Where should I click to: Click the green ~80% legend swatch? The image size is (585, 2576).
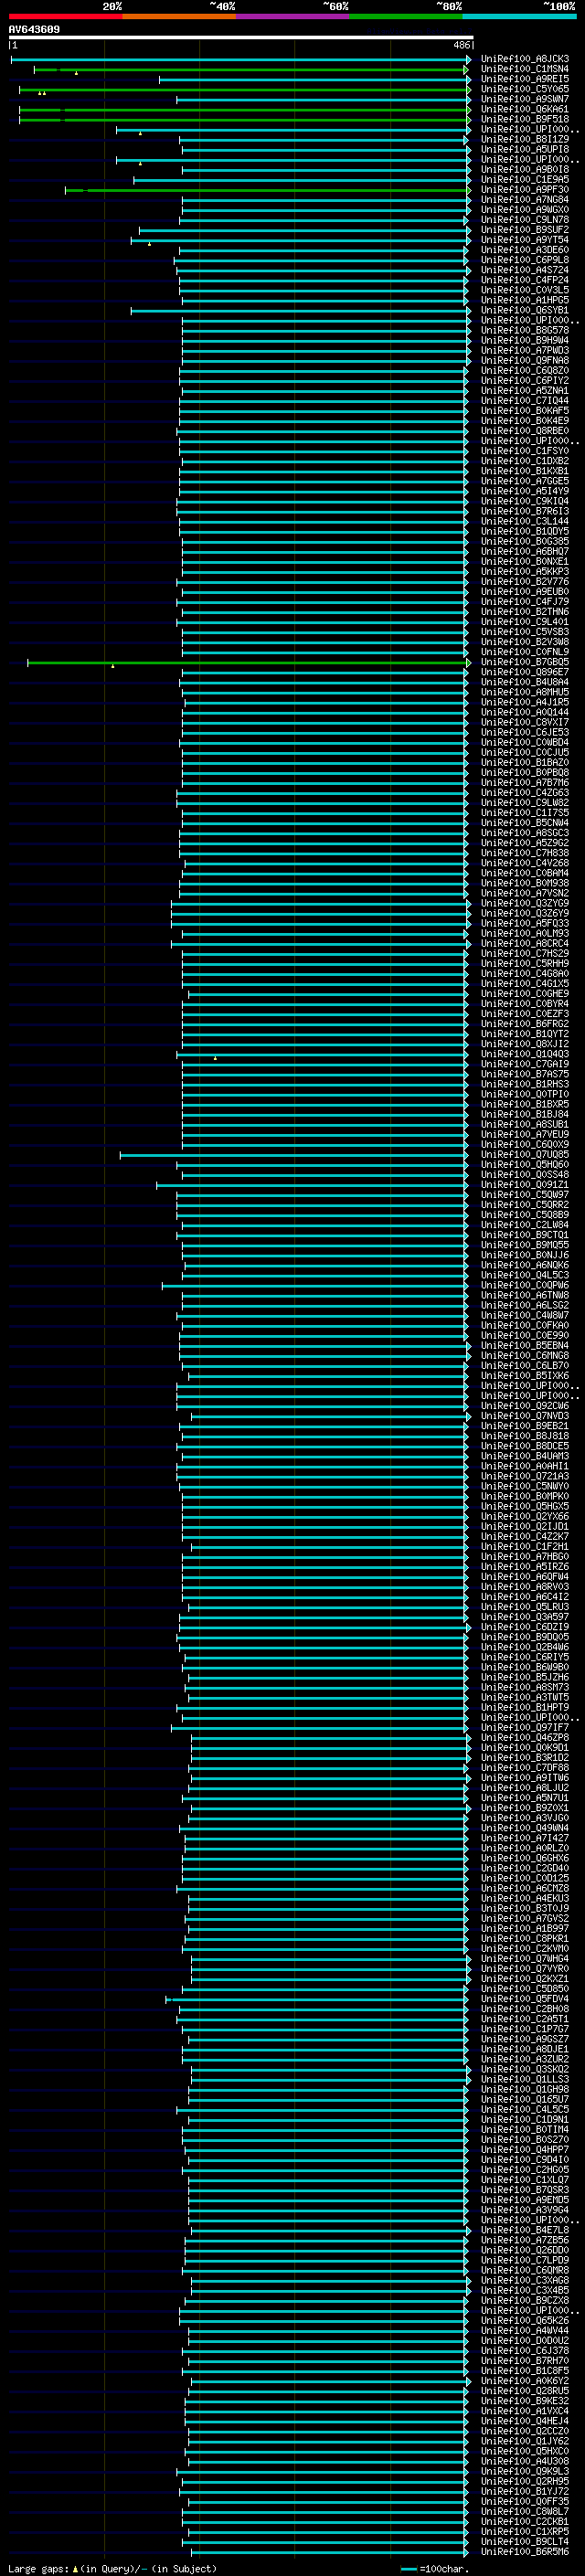[406, 16]
